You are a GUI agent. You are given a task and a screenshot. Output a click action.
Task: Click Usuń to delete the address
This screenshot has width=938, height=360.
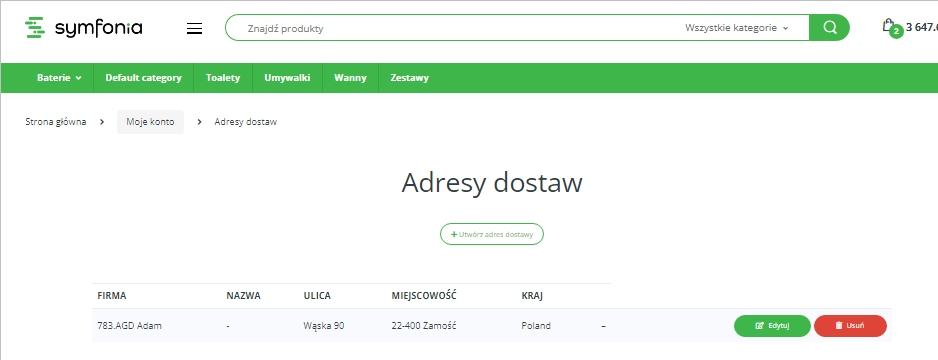[850, 326]
